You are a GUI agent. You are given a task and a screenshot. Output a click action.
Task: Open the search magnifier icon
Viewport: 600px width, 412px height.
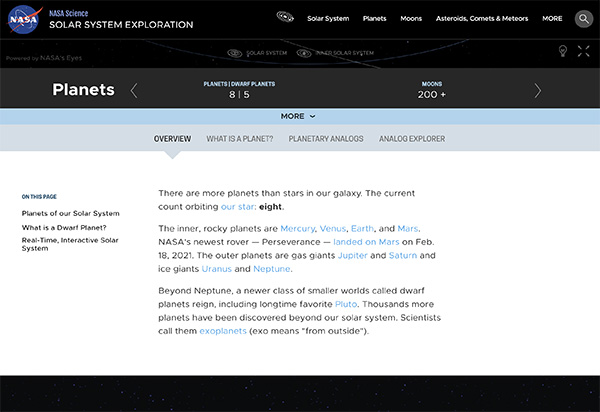pyautogui.click(x=584, y=18)
